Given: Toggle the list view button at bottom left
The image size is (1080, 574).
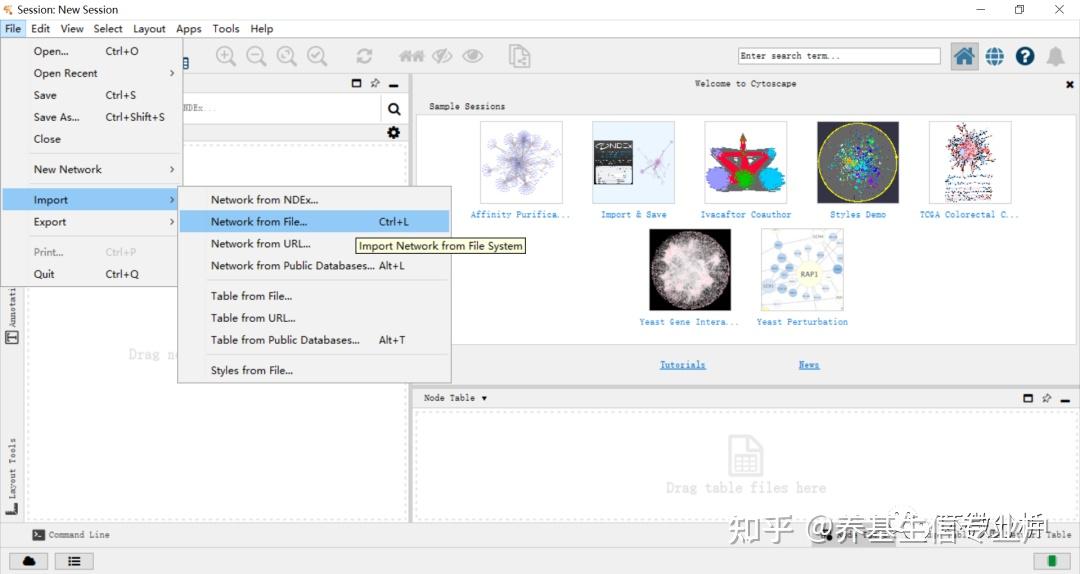Looking at the screenshot, I should [74, 562].
